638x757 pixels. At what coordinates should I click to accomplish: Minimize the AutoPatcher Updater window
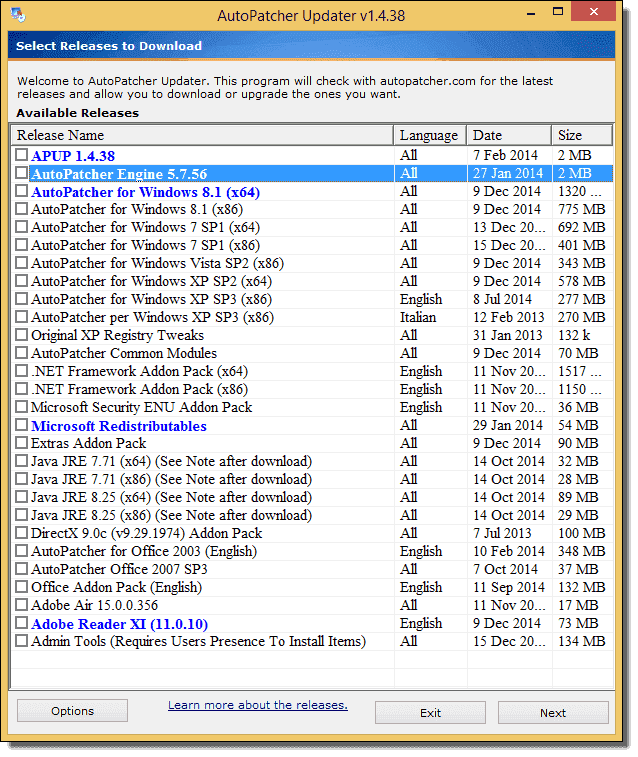(x=531, y=12)
